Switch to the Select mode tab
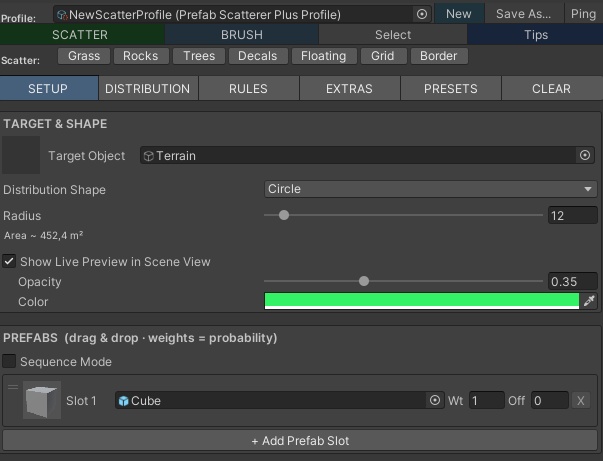 (x=393, y=35)
